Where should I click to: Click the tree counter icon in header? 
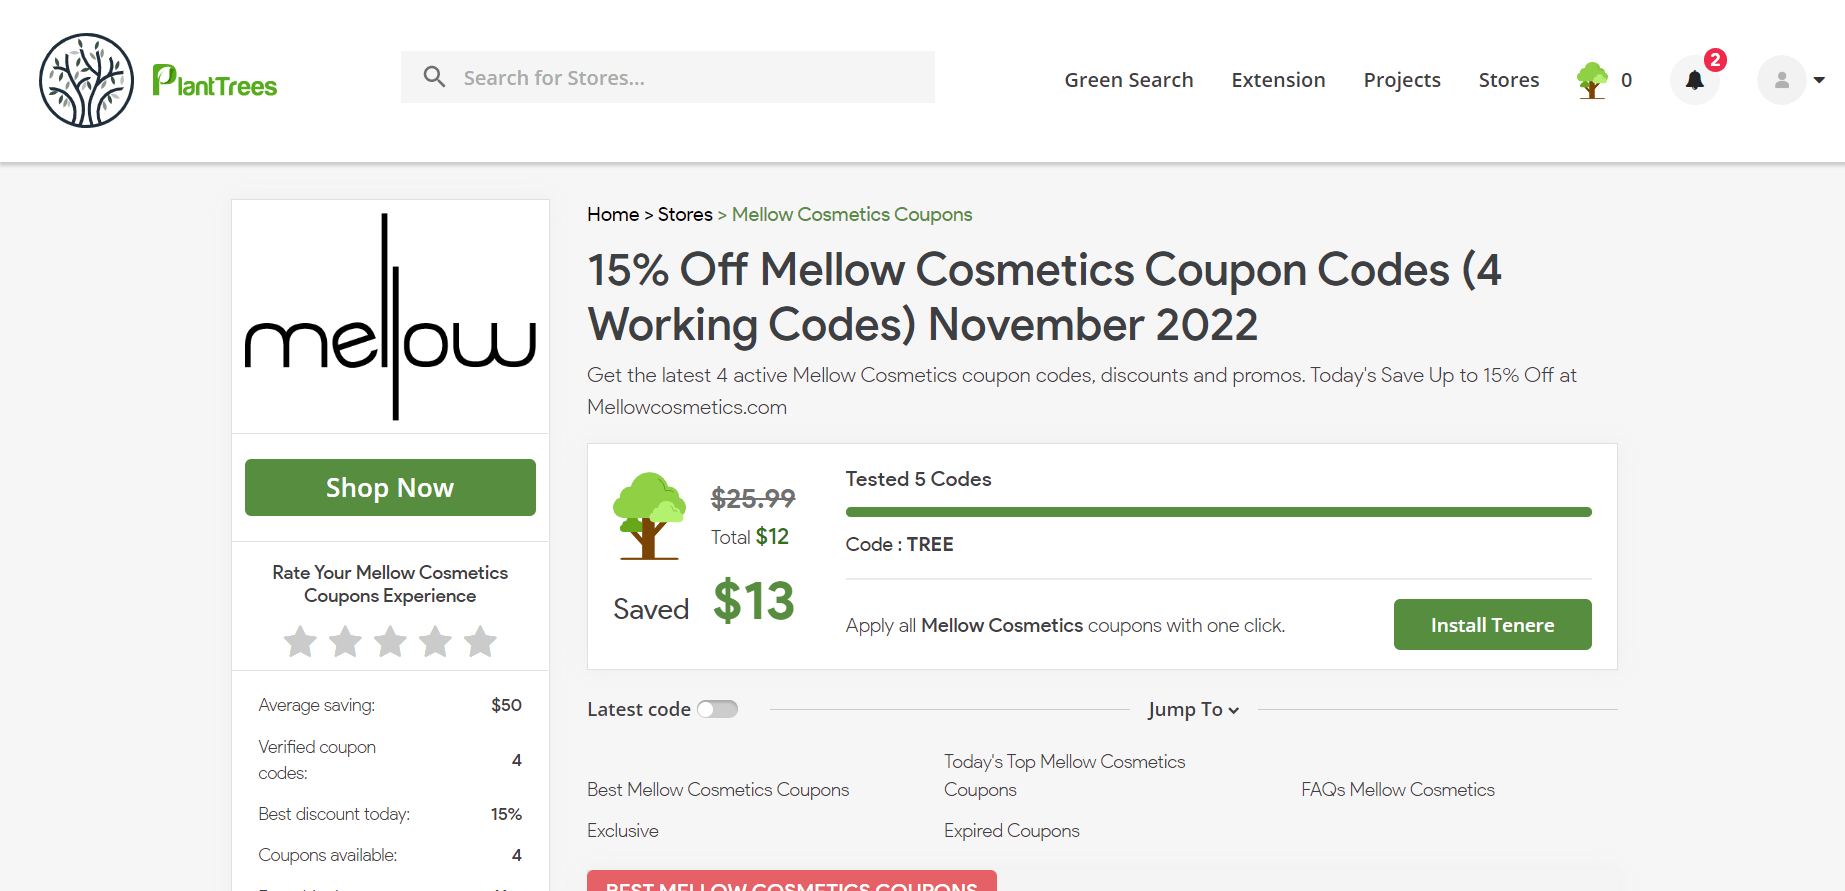click(1592, 80)
